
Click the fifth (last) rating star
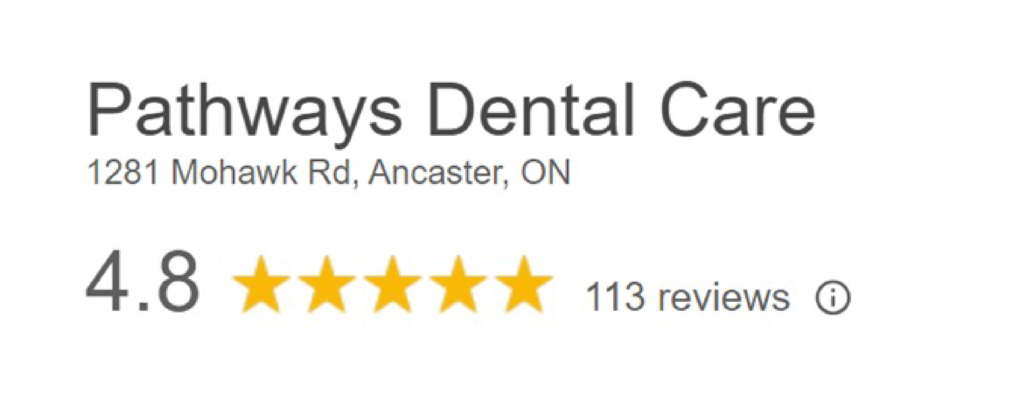524,284
